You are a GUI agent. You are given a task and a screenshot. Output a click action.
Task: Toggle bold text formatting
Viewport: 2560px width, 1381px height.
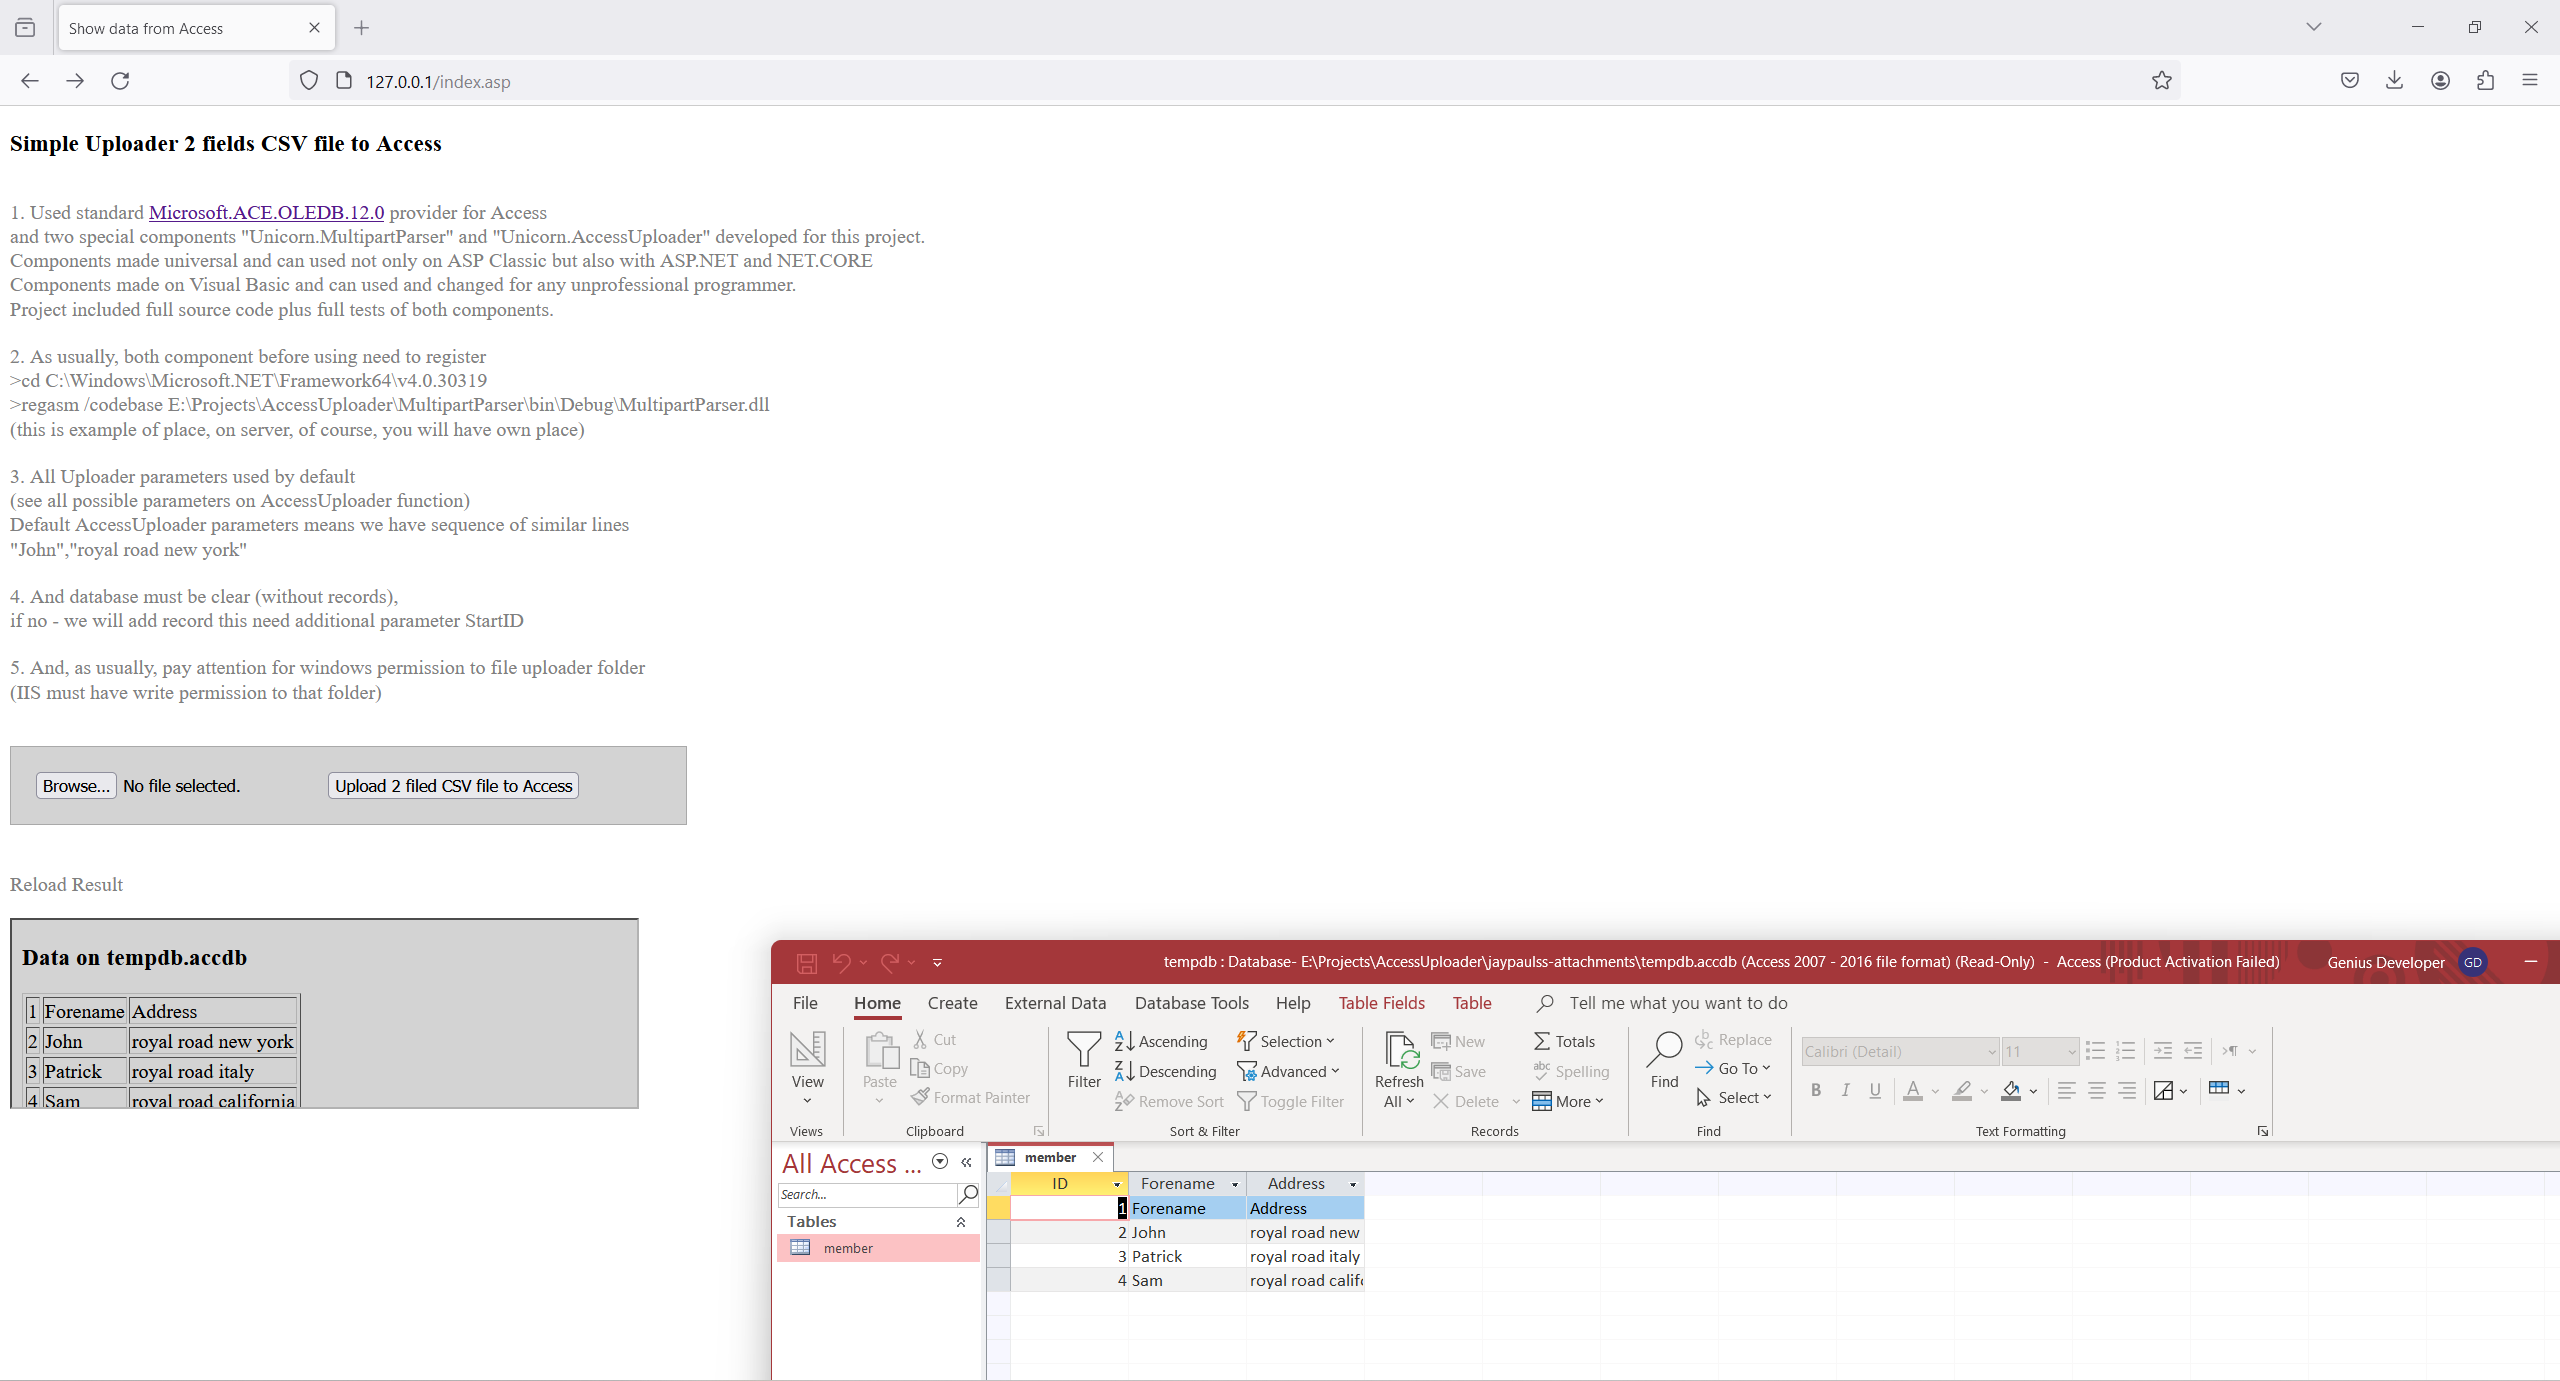point(1815,1090)
